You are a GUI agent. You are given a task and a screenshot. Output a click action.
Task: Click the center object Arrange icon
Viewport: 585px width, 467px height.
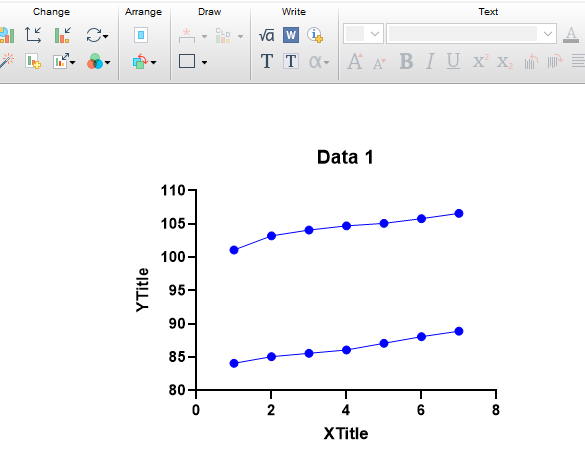(141, 35)
